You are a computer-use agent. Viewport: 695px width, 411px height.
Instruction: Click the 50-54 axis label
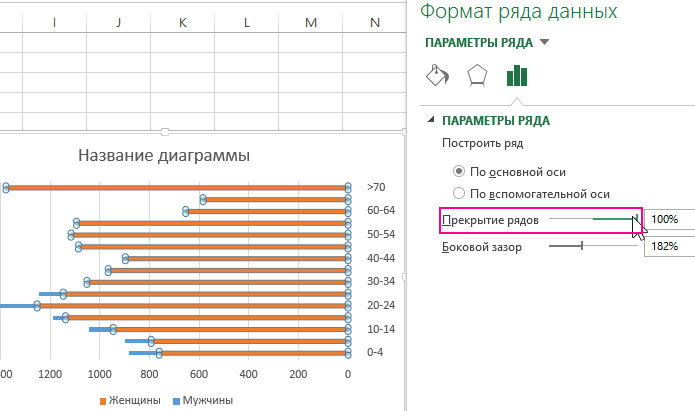381,234
